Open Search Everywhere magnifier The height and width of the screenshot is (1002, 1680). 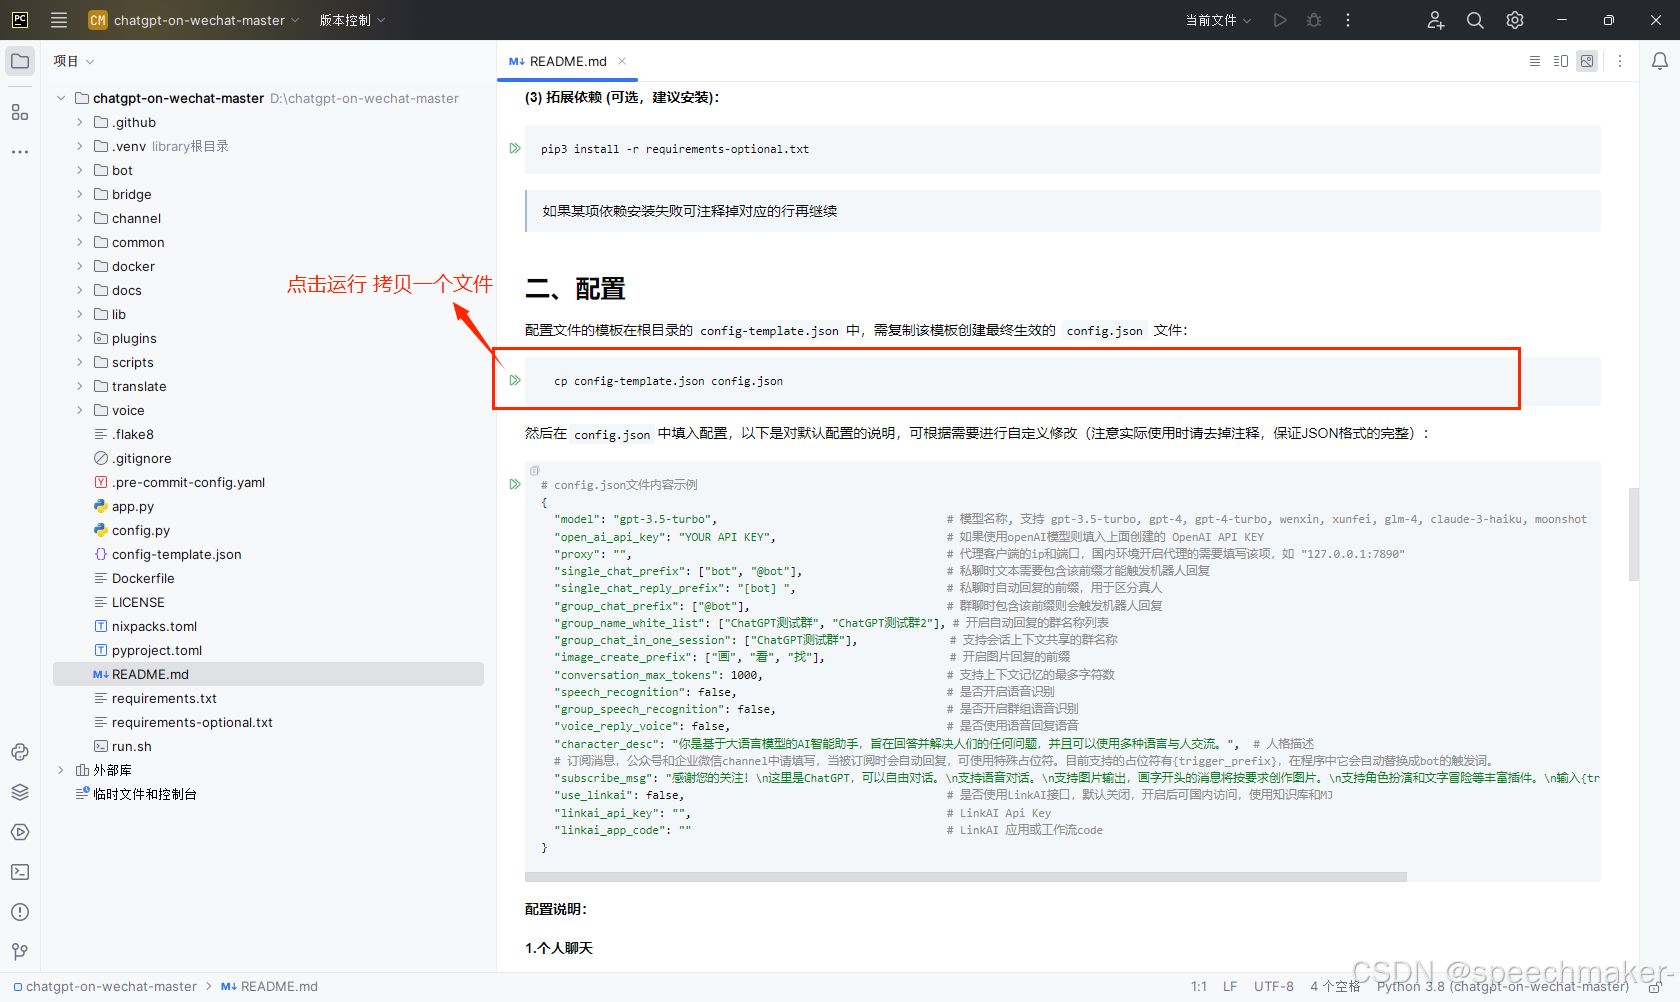coord(1475,20)
